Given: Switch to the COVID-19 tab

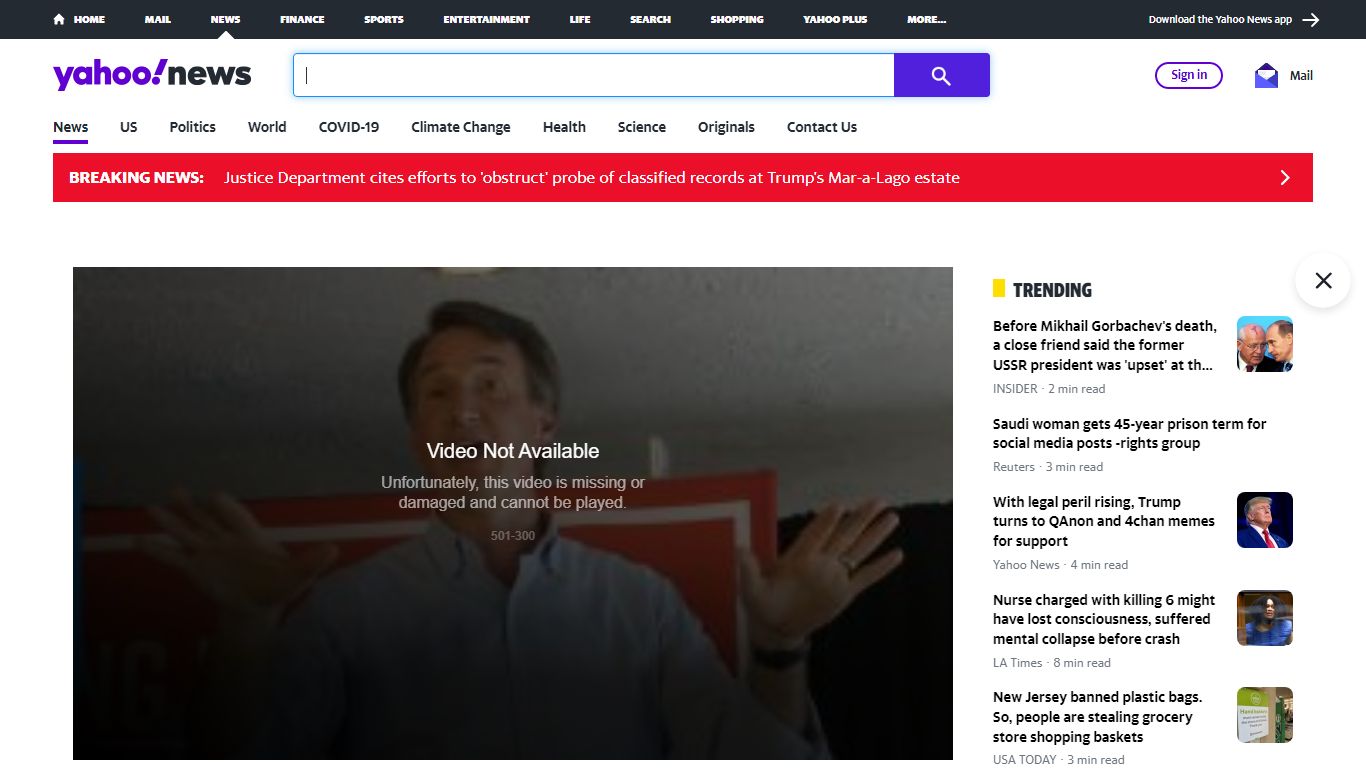Looking at the screenshot, I should 349,127.
